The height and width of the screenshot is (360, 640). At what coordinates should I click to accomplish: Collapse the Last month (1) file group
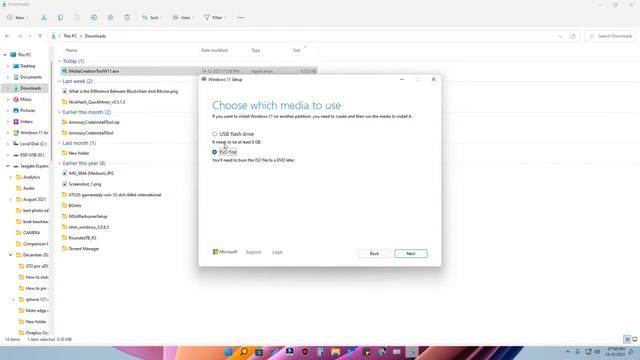coord(60,143)
